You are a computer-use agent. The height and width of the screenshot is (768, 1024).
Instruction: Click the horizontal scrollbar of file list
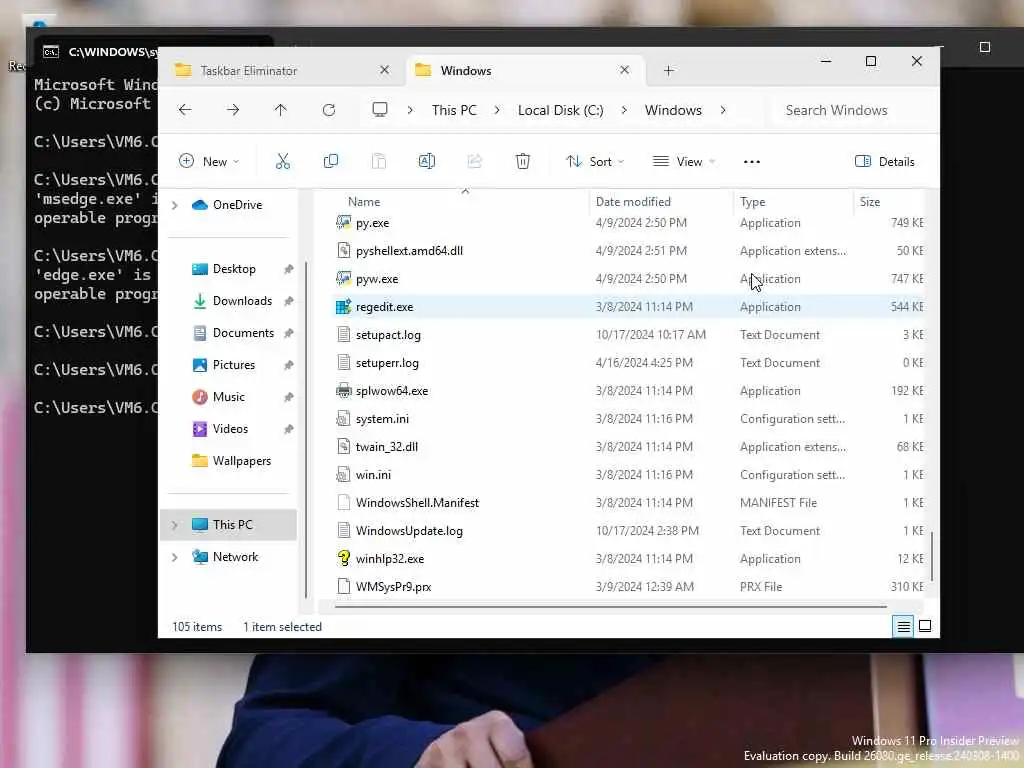[x=611, y=607]
